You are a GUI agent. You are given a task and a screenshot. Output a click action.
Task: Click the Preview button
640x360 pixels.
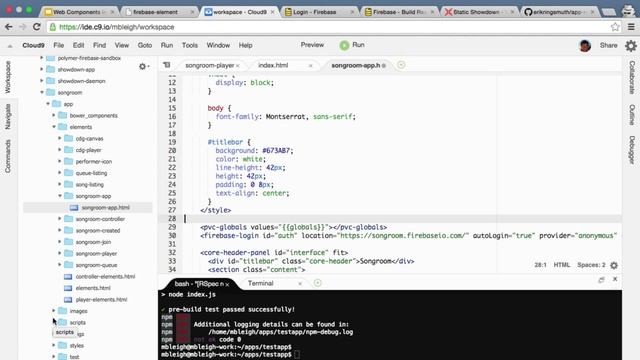pyautogui.click(x=312, y=45)
